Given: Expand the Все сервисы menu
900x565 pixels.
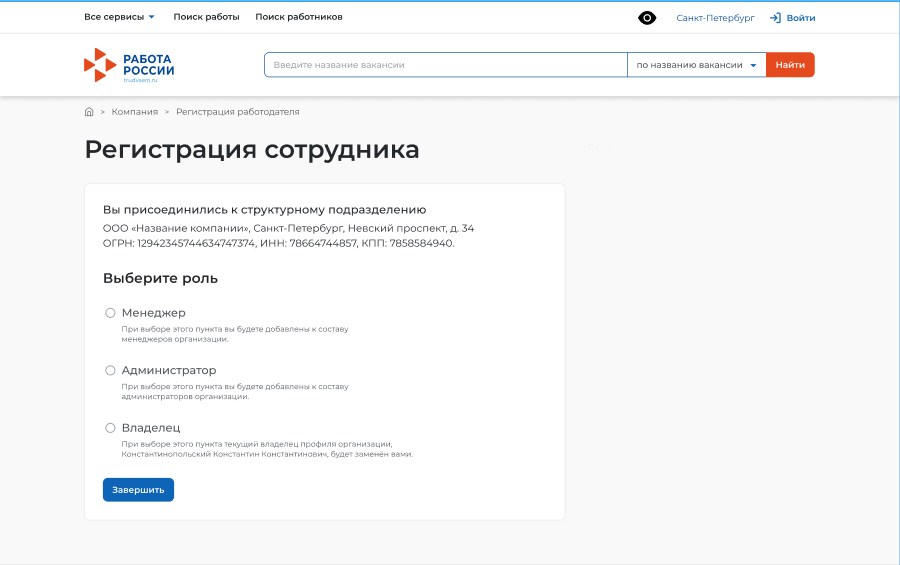Looking at the screenshot, I should coord(112,18).
